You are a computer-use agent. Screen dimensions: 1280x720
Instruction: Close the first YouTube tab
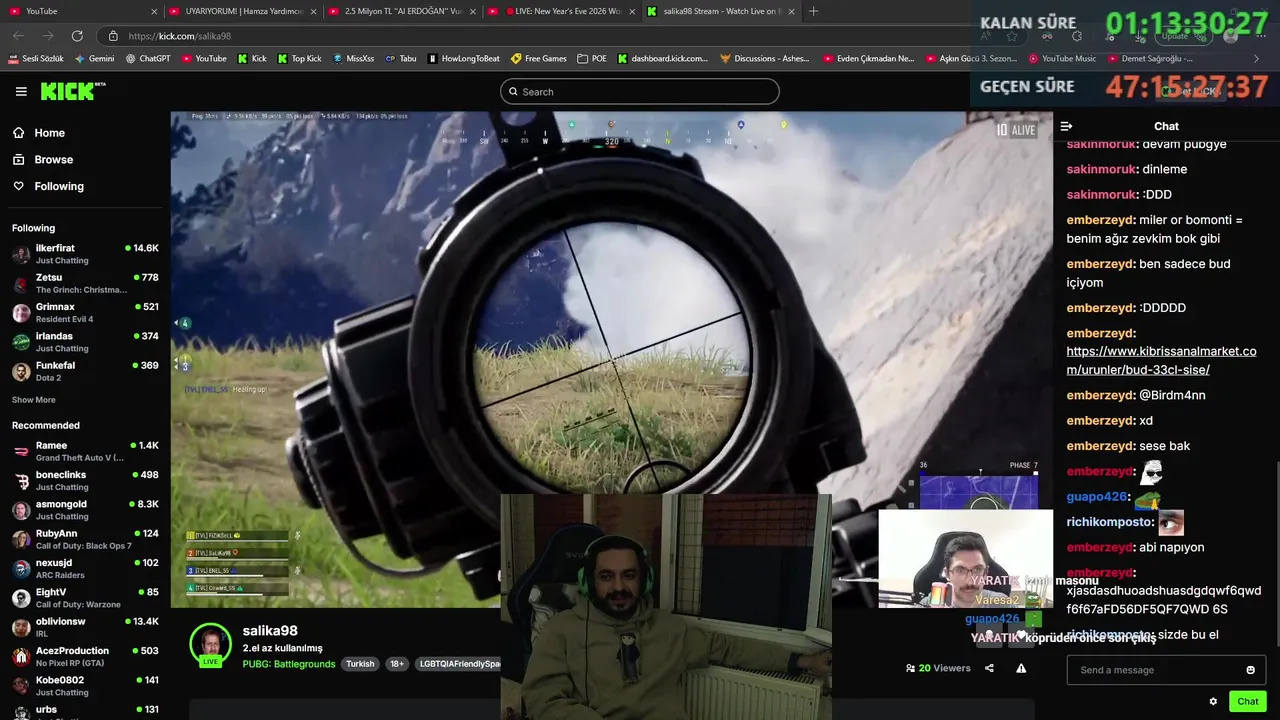pos(154,11)
